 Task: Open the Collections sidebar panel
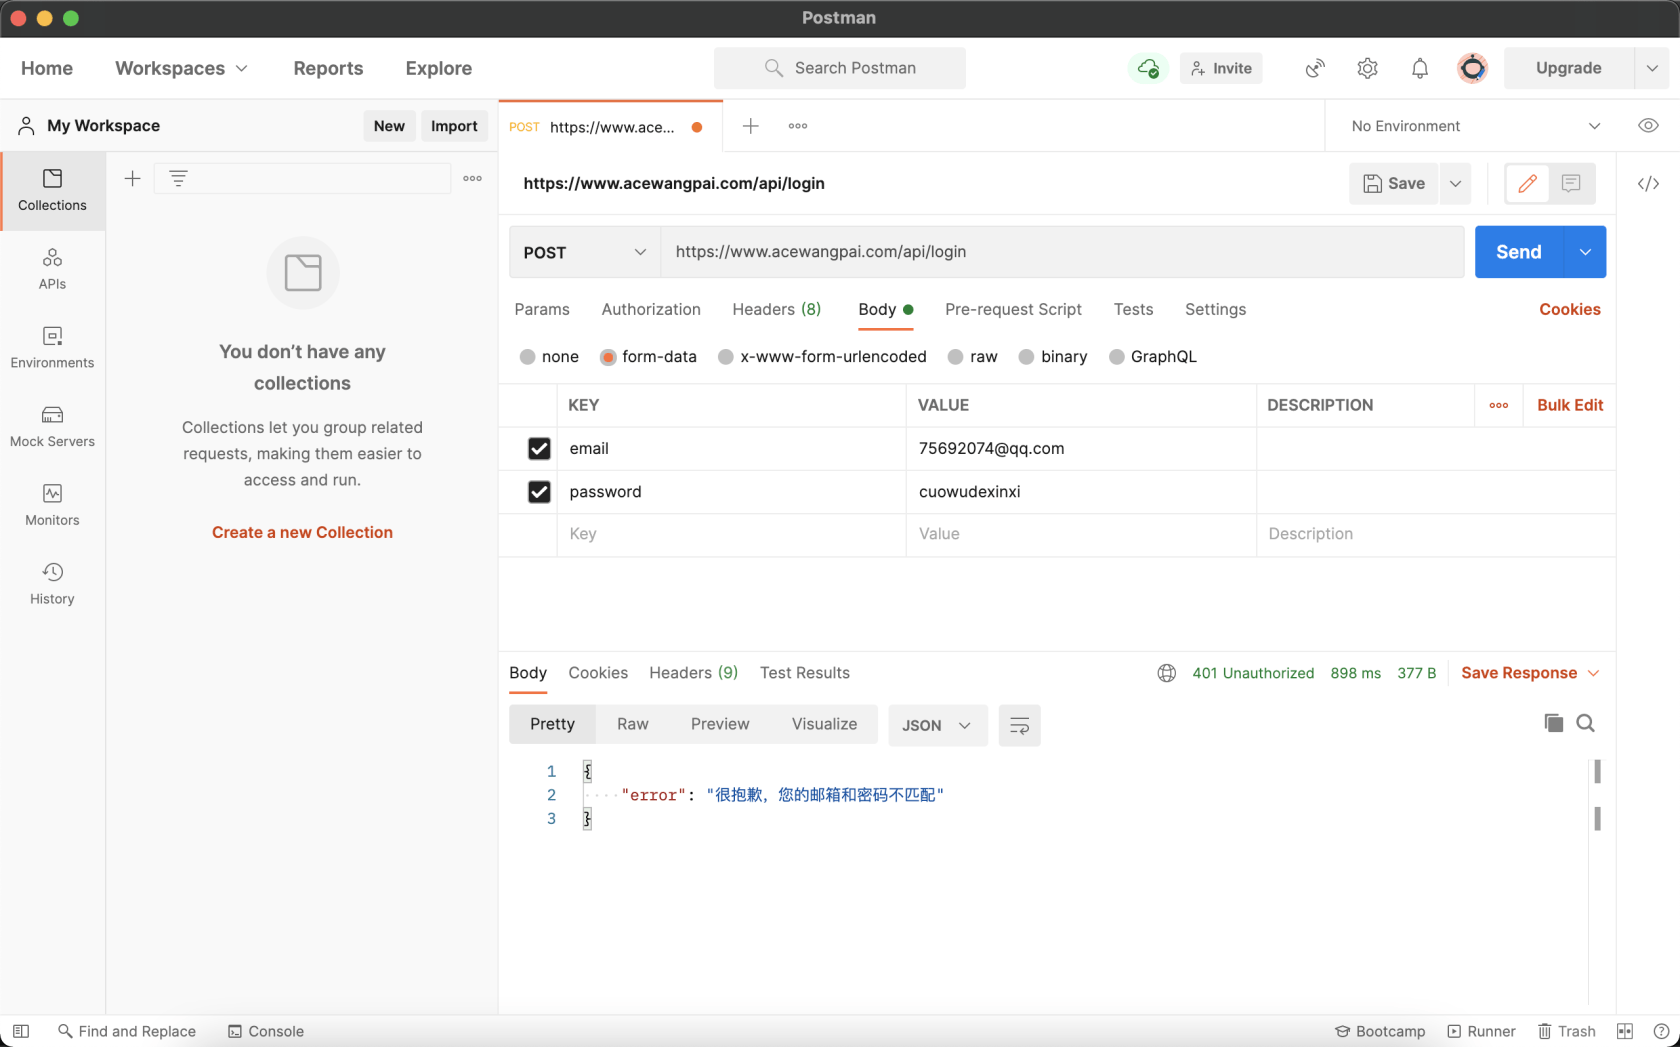(x=52, y=190)
